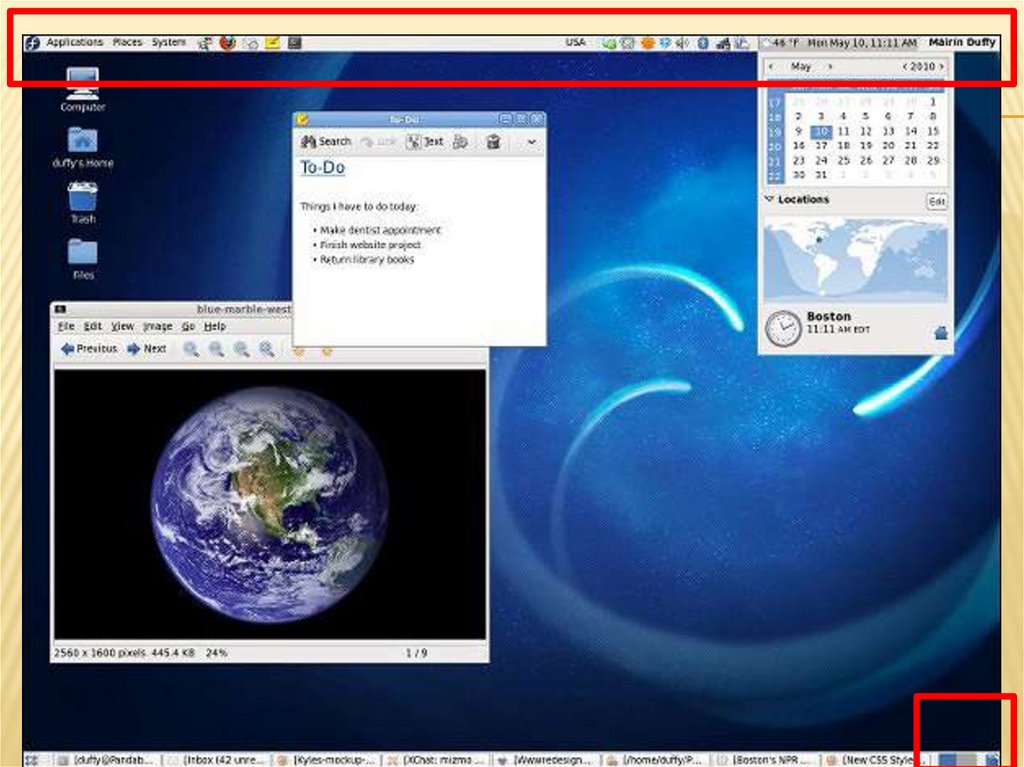
Task: Click the Text formatting button in note
Action: (425, 141)
